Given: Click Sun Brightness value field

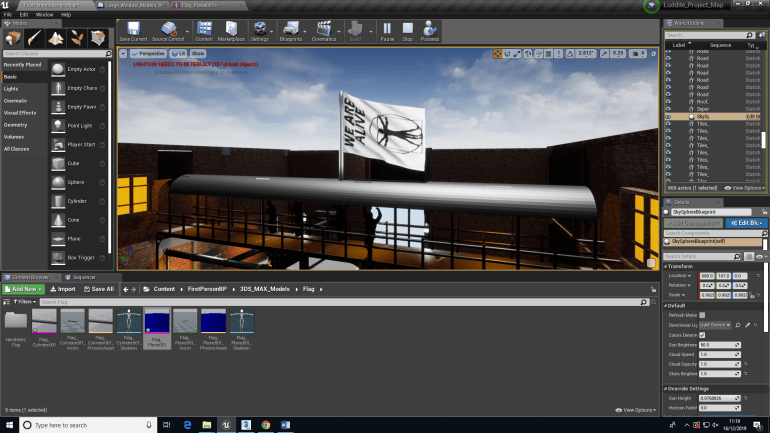Looking at the screenshot, I should [x=719, y=345].
